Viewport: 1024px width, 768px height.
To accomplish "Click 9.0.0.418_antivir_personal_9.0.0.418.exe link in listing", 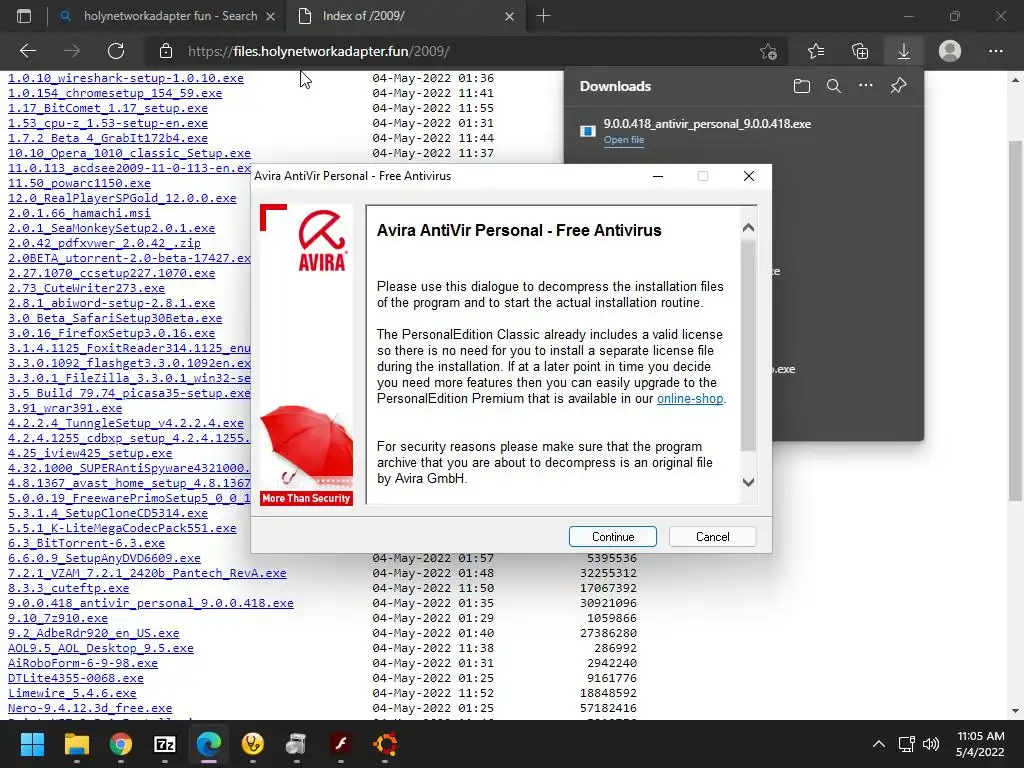I will click(151, 603).
